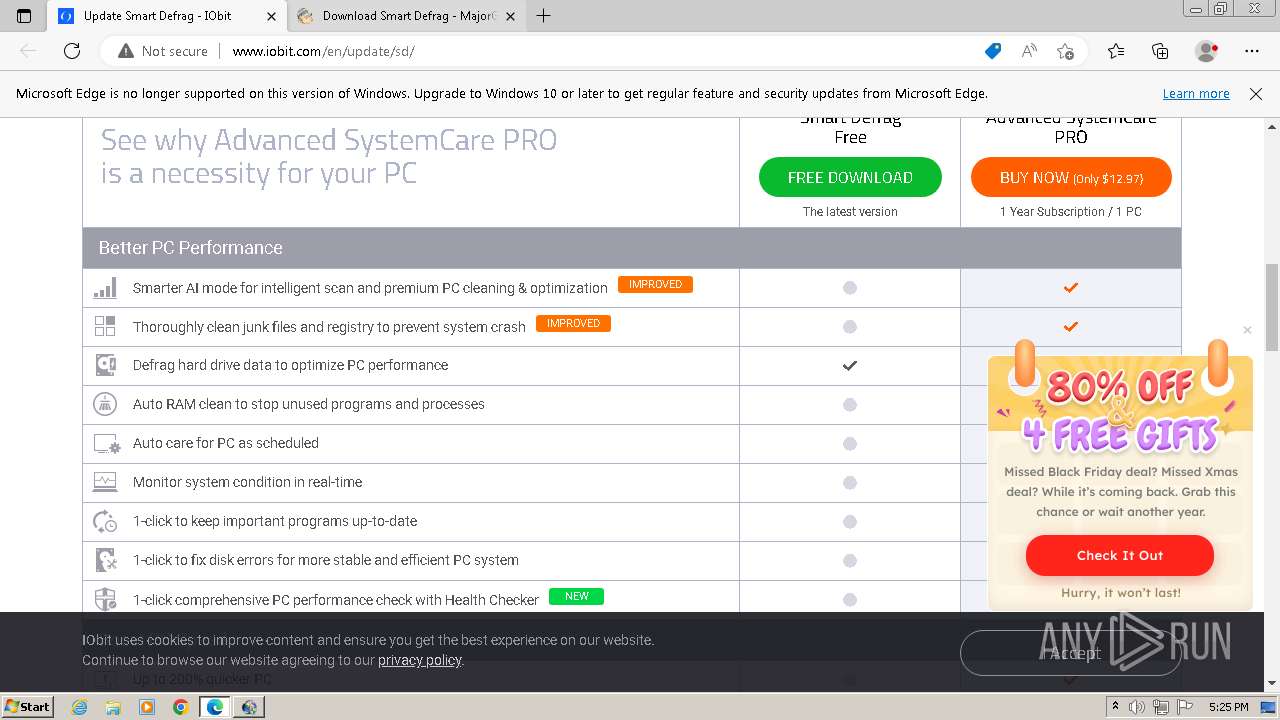
Task: Click the IMPROVED badge on Smarter AI mode row
Action: 655,285
